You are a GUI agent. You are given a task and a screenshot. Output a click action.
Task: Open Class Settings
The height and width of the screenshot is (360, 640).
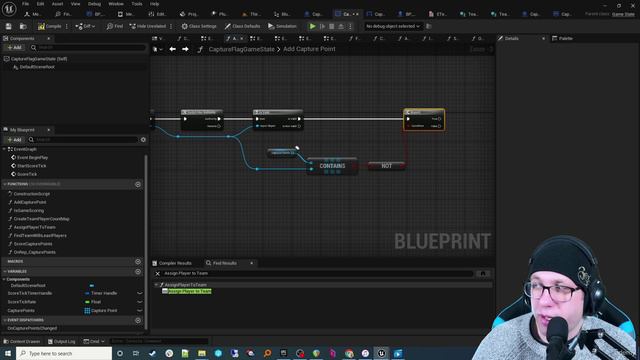click(x=199, y=26)
